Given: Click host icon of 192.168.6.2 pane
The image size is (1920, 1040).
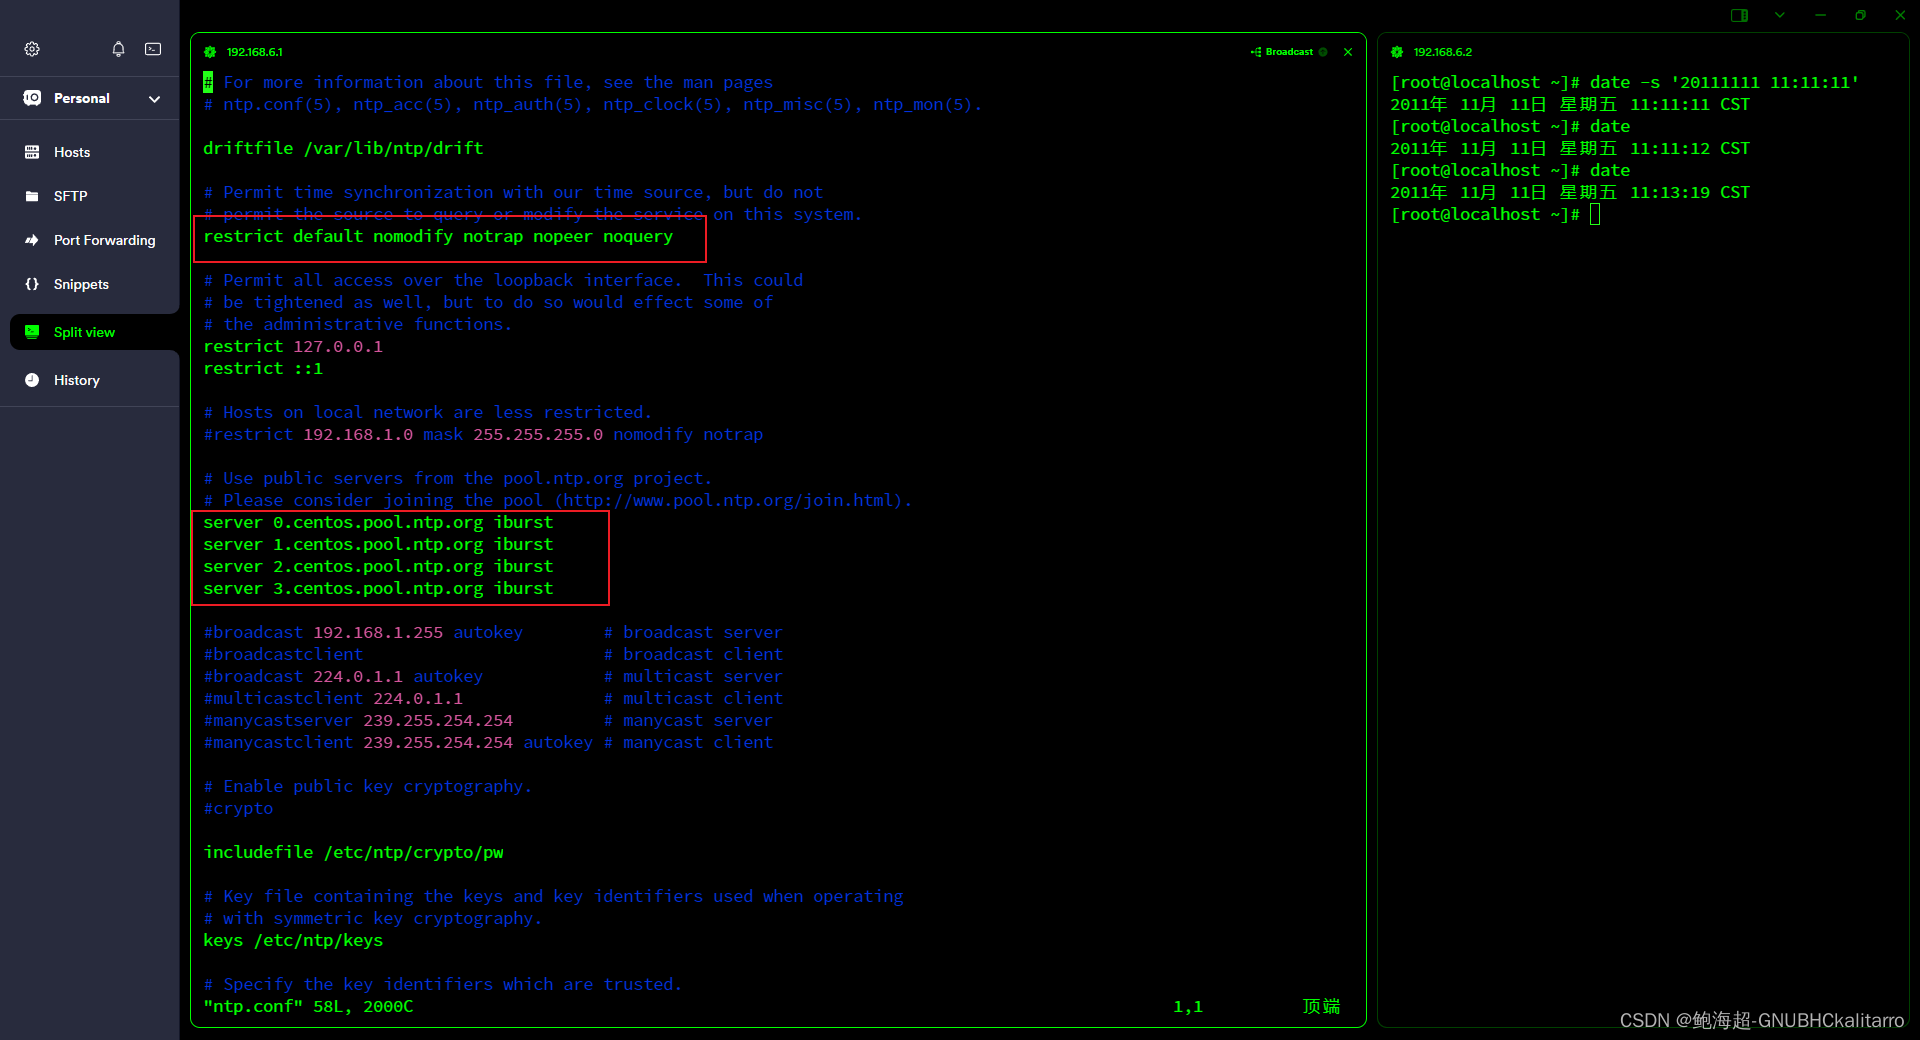Looking at the screenshot, I should click(1397, 52).
